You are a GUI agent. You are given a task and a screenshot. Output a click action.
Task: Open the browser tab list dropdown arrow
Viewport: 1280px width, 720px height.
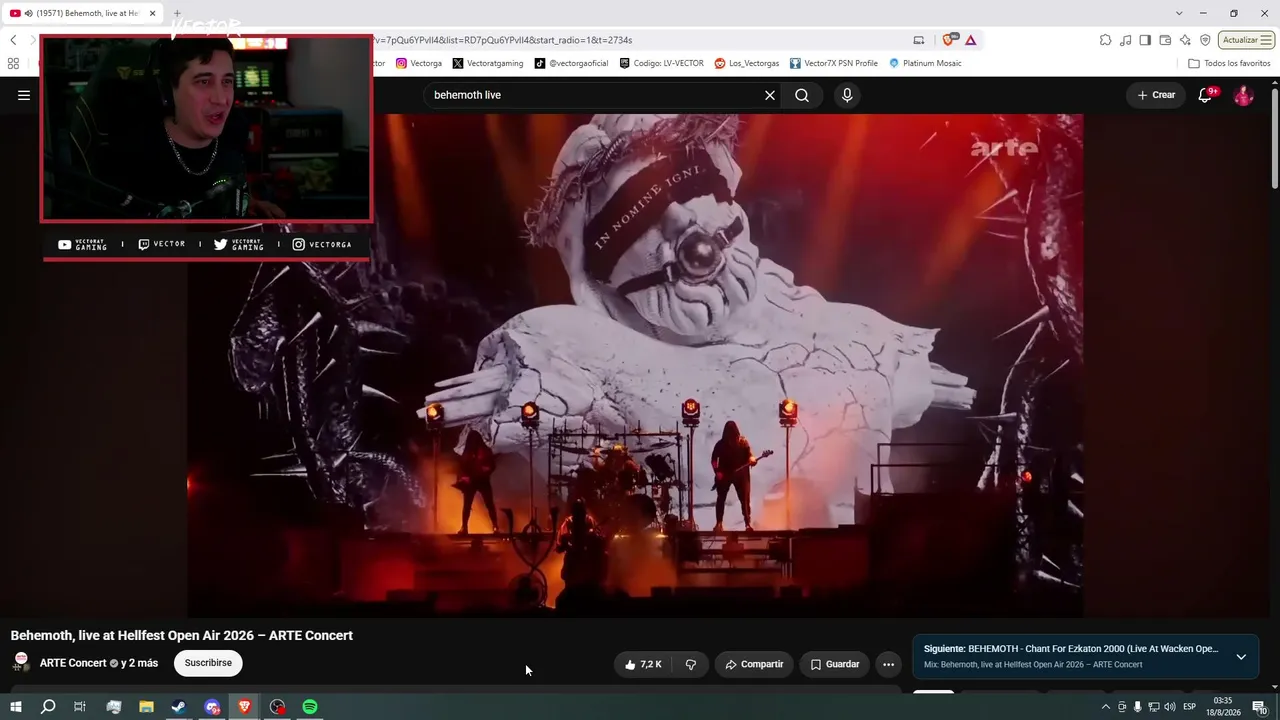coord(1179,13)
